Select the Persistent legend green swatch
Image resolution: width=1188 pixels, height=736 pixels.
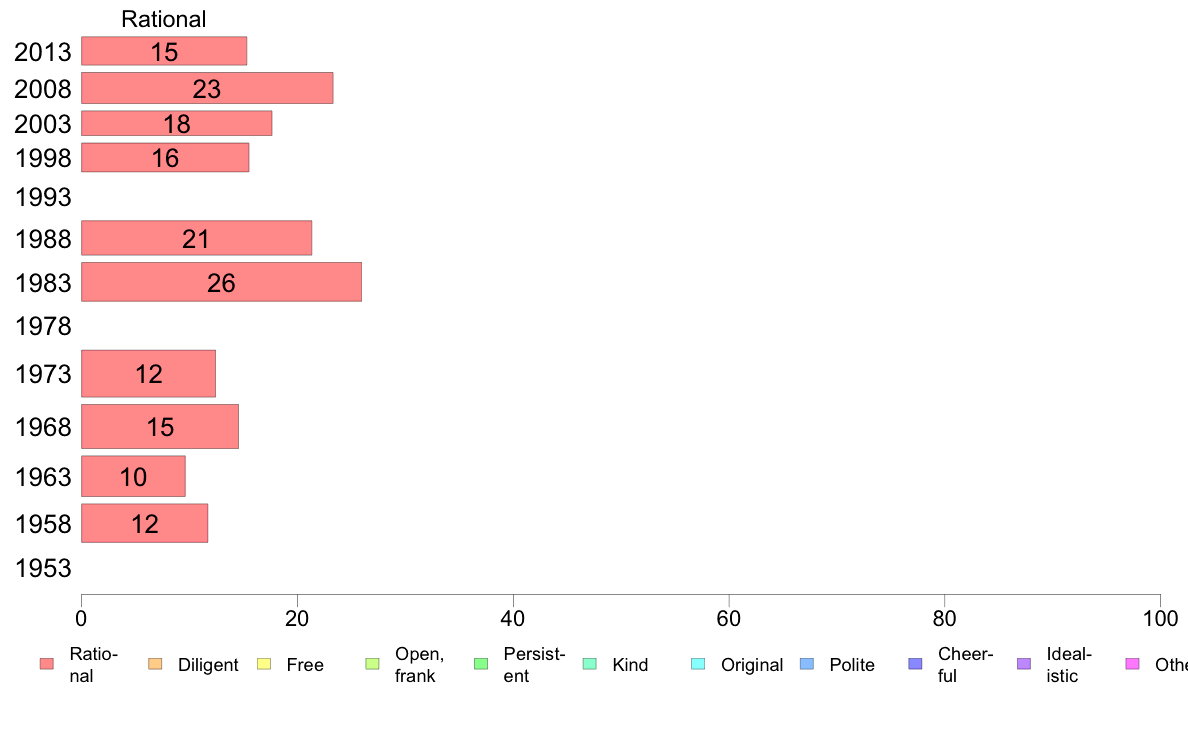tap(481, 664)
